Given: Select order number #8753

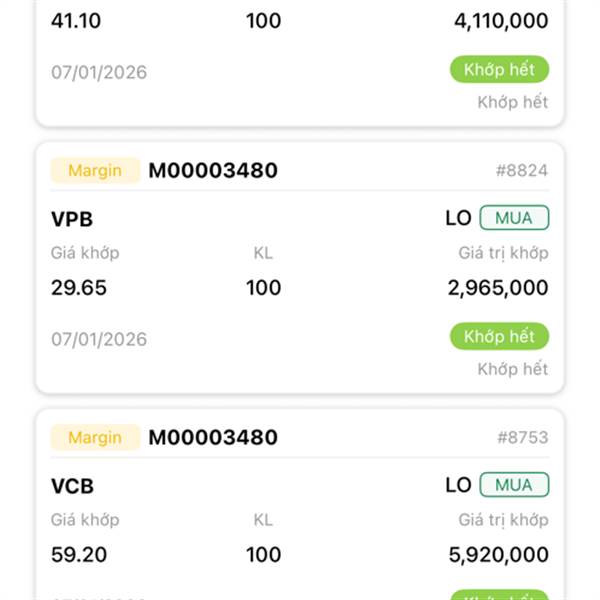Looking at the screenshot, I should pyautogui.click(x=521, y=437).
